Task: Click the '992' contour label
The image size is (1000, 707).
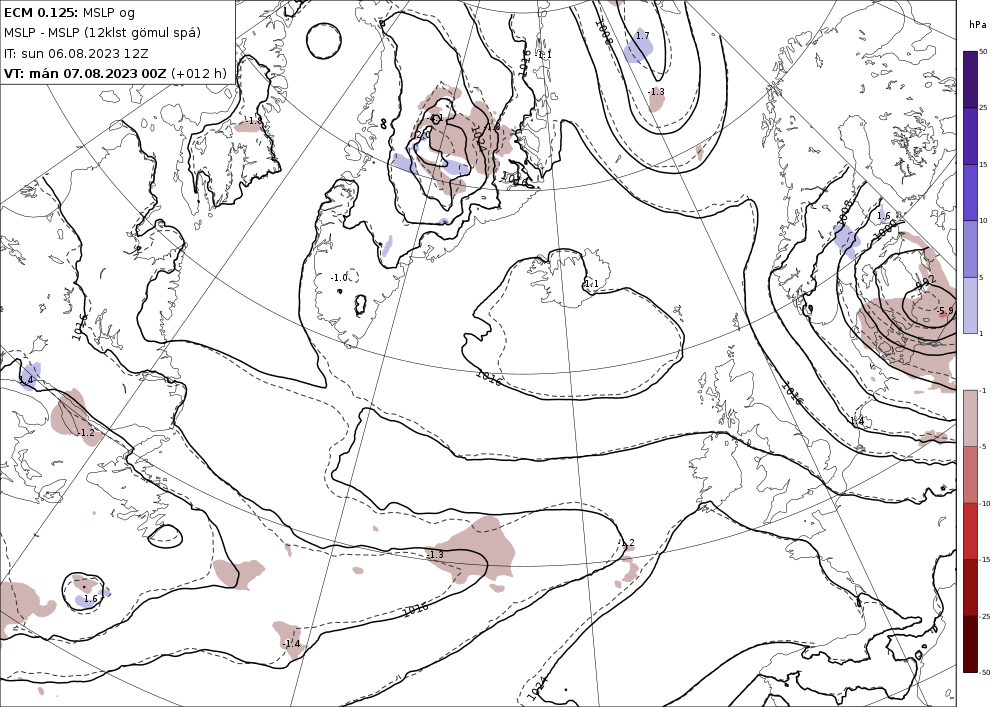Action: click(925, 283)
